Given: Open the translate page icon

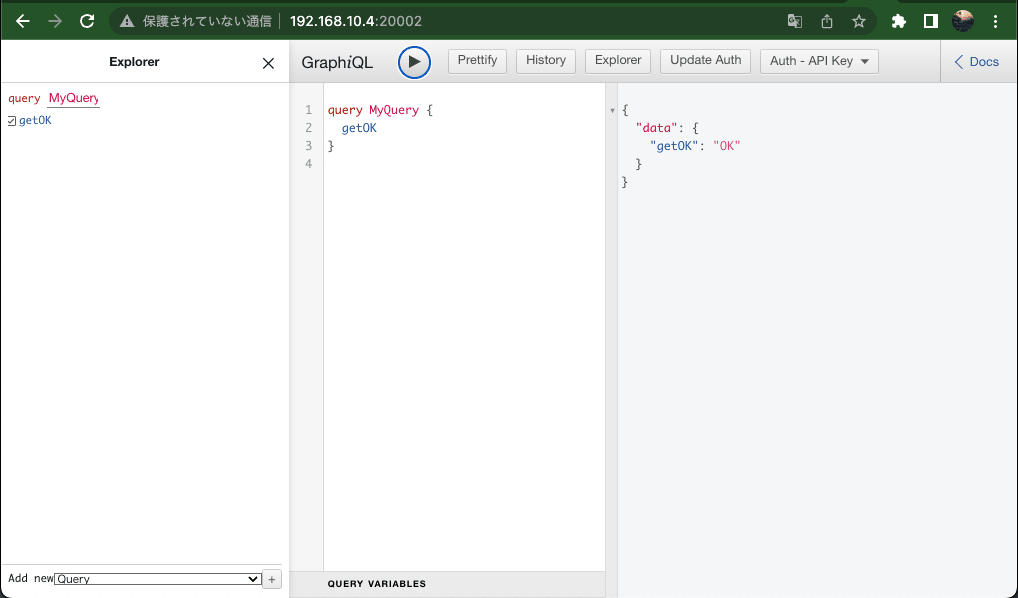Looking at the screenshot, I should click(795, 21).
